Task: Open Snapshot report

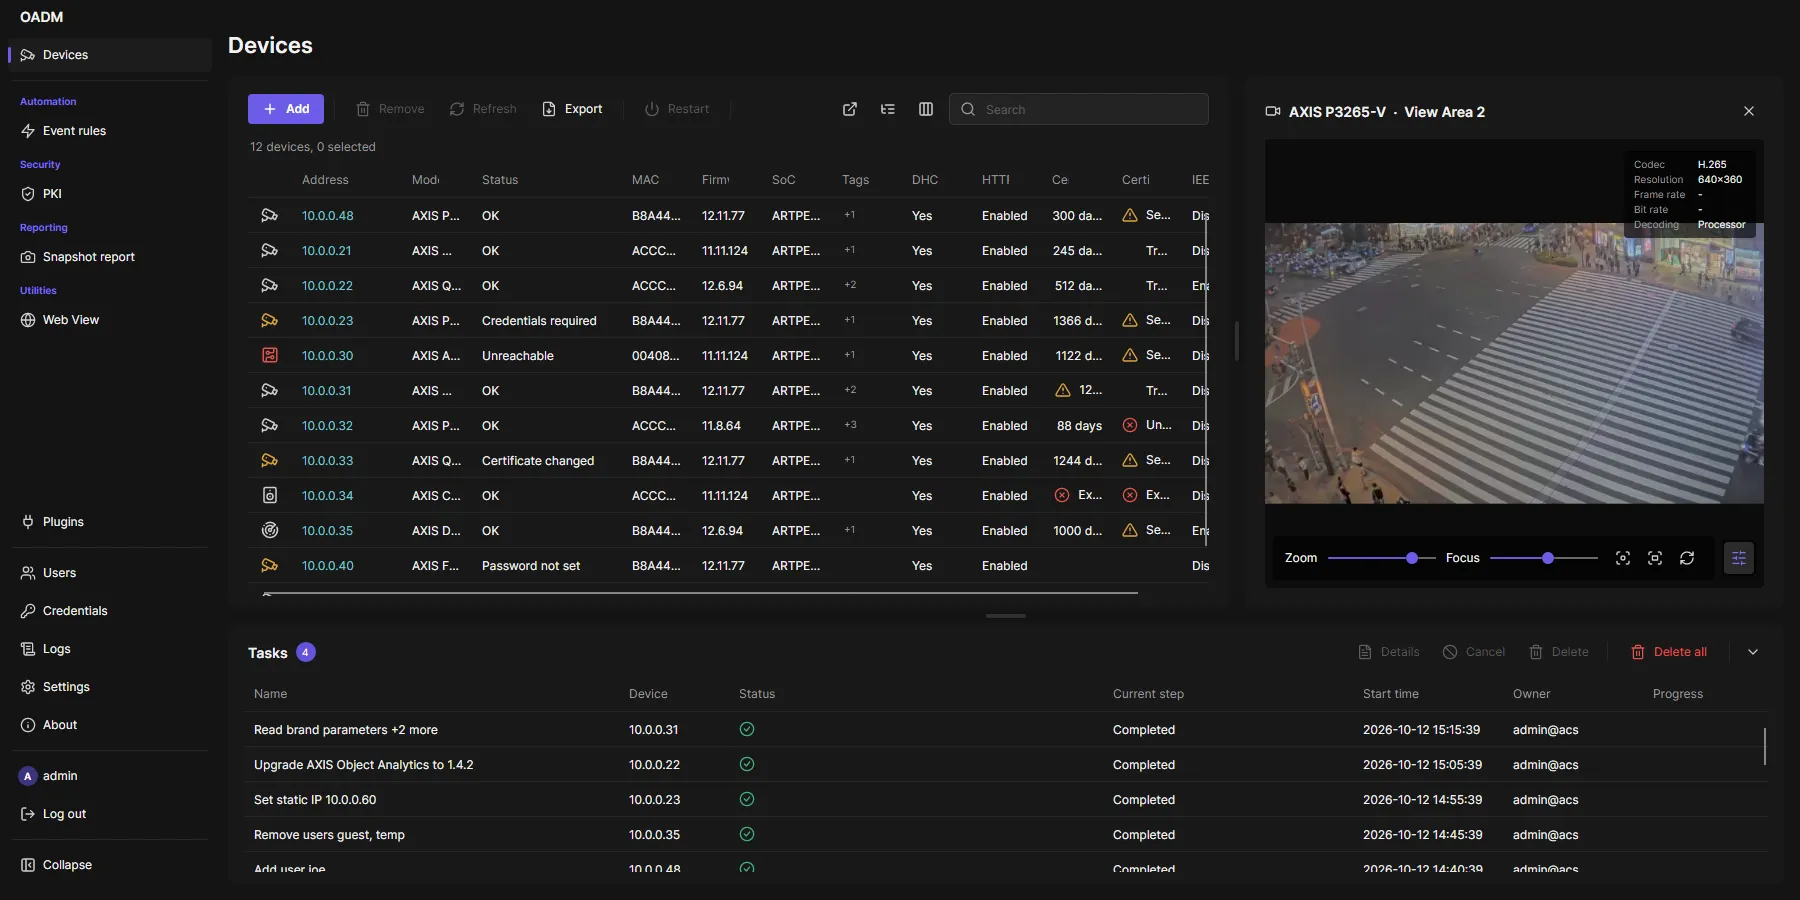Action: (x=110, y=257)
